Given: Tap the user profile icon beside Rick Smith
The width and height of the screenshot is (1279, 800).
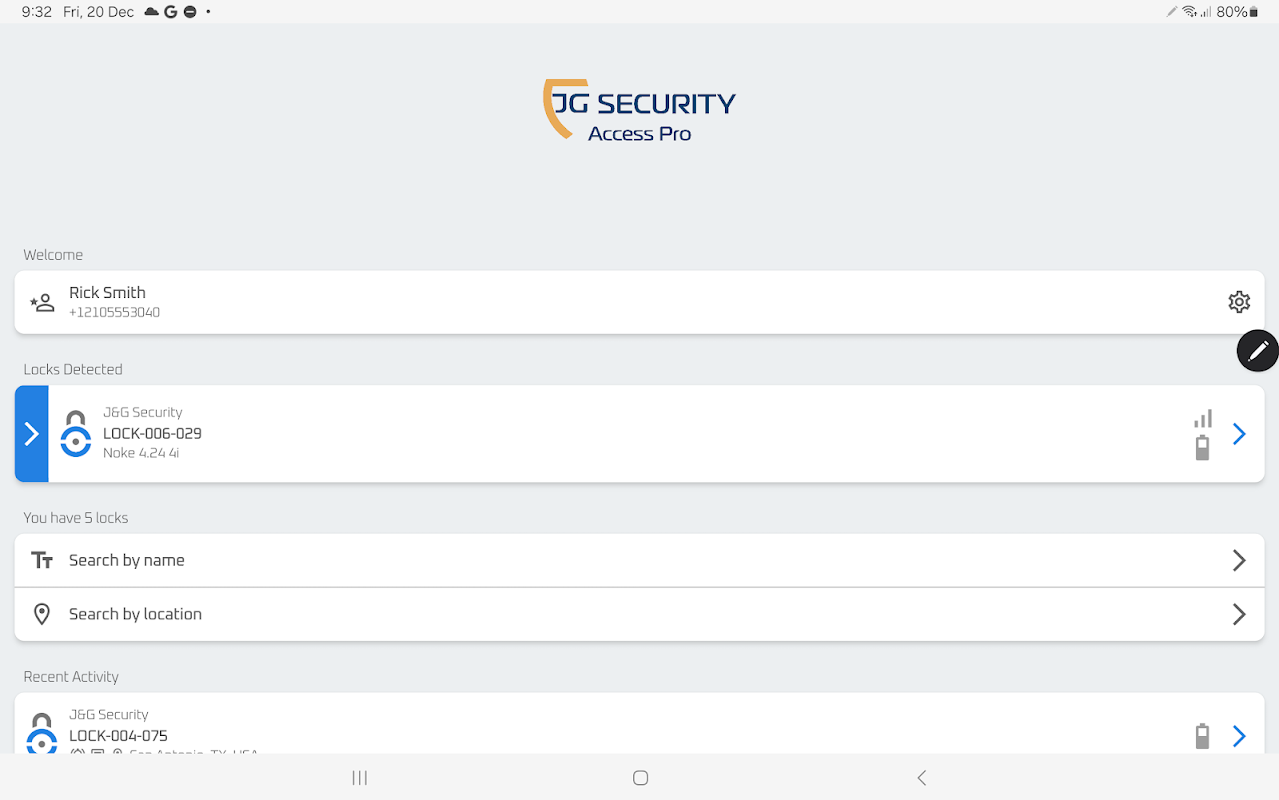Looking at the screenshot, I should click(42, 302).
